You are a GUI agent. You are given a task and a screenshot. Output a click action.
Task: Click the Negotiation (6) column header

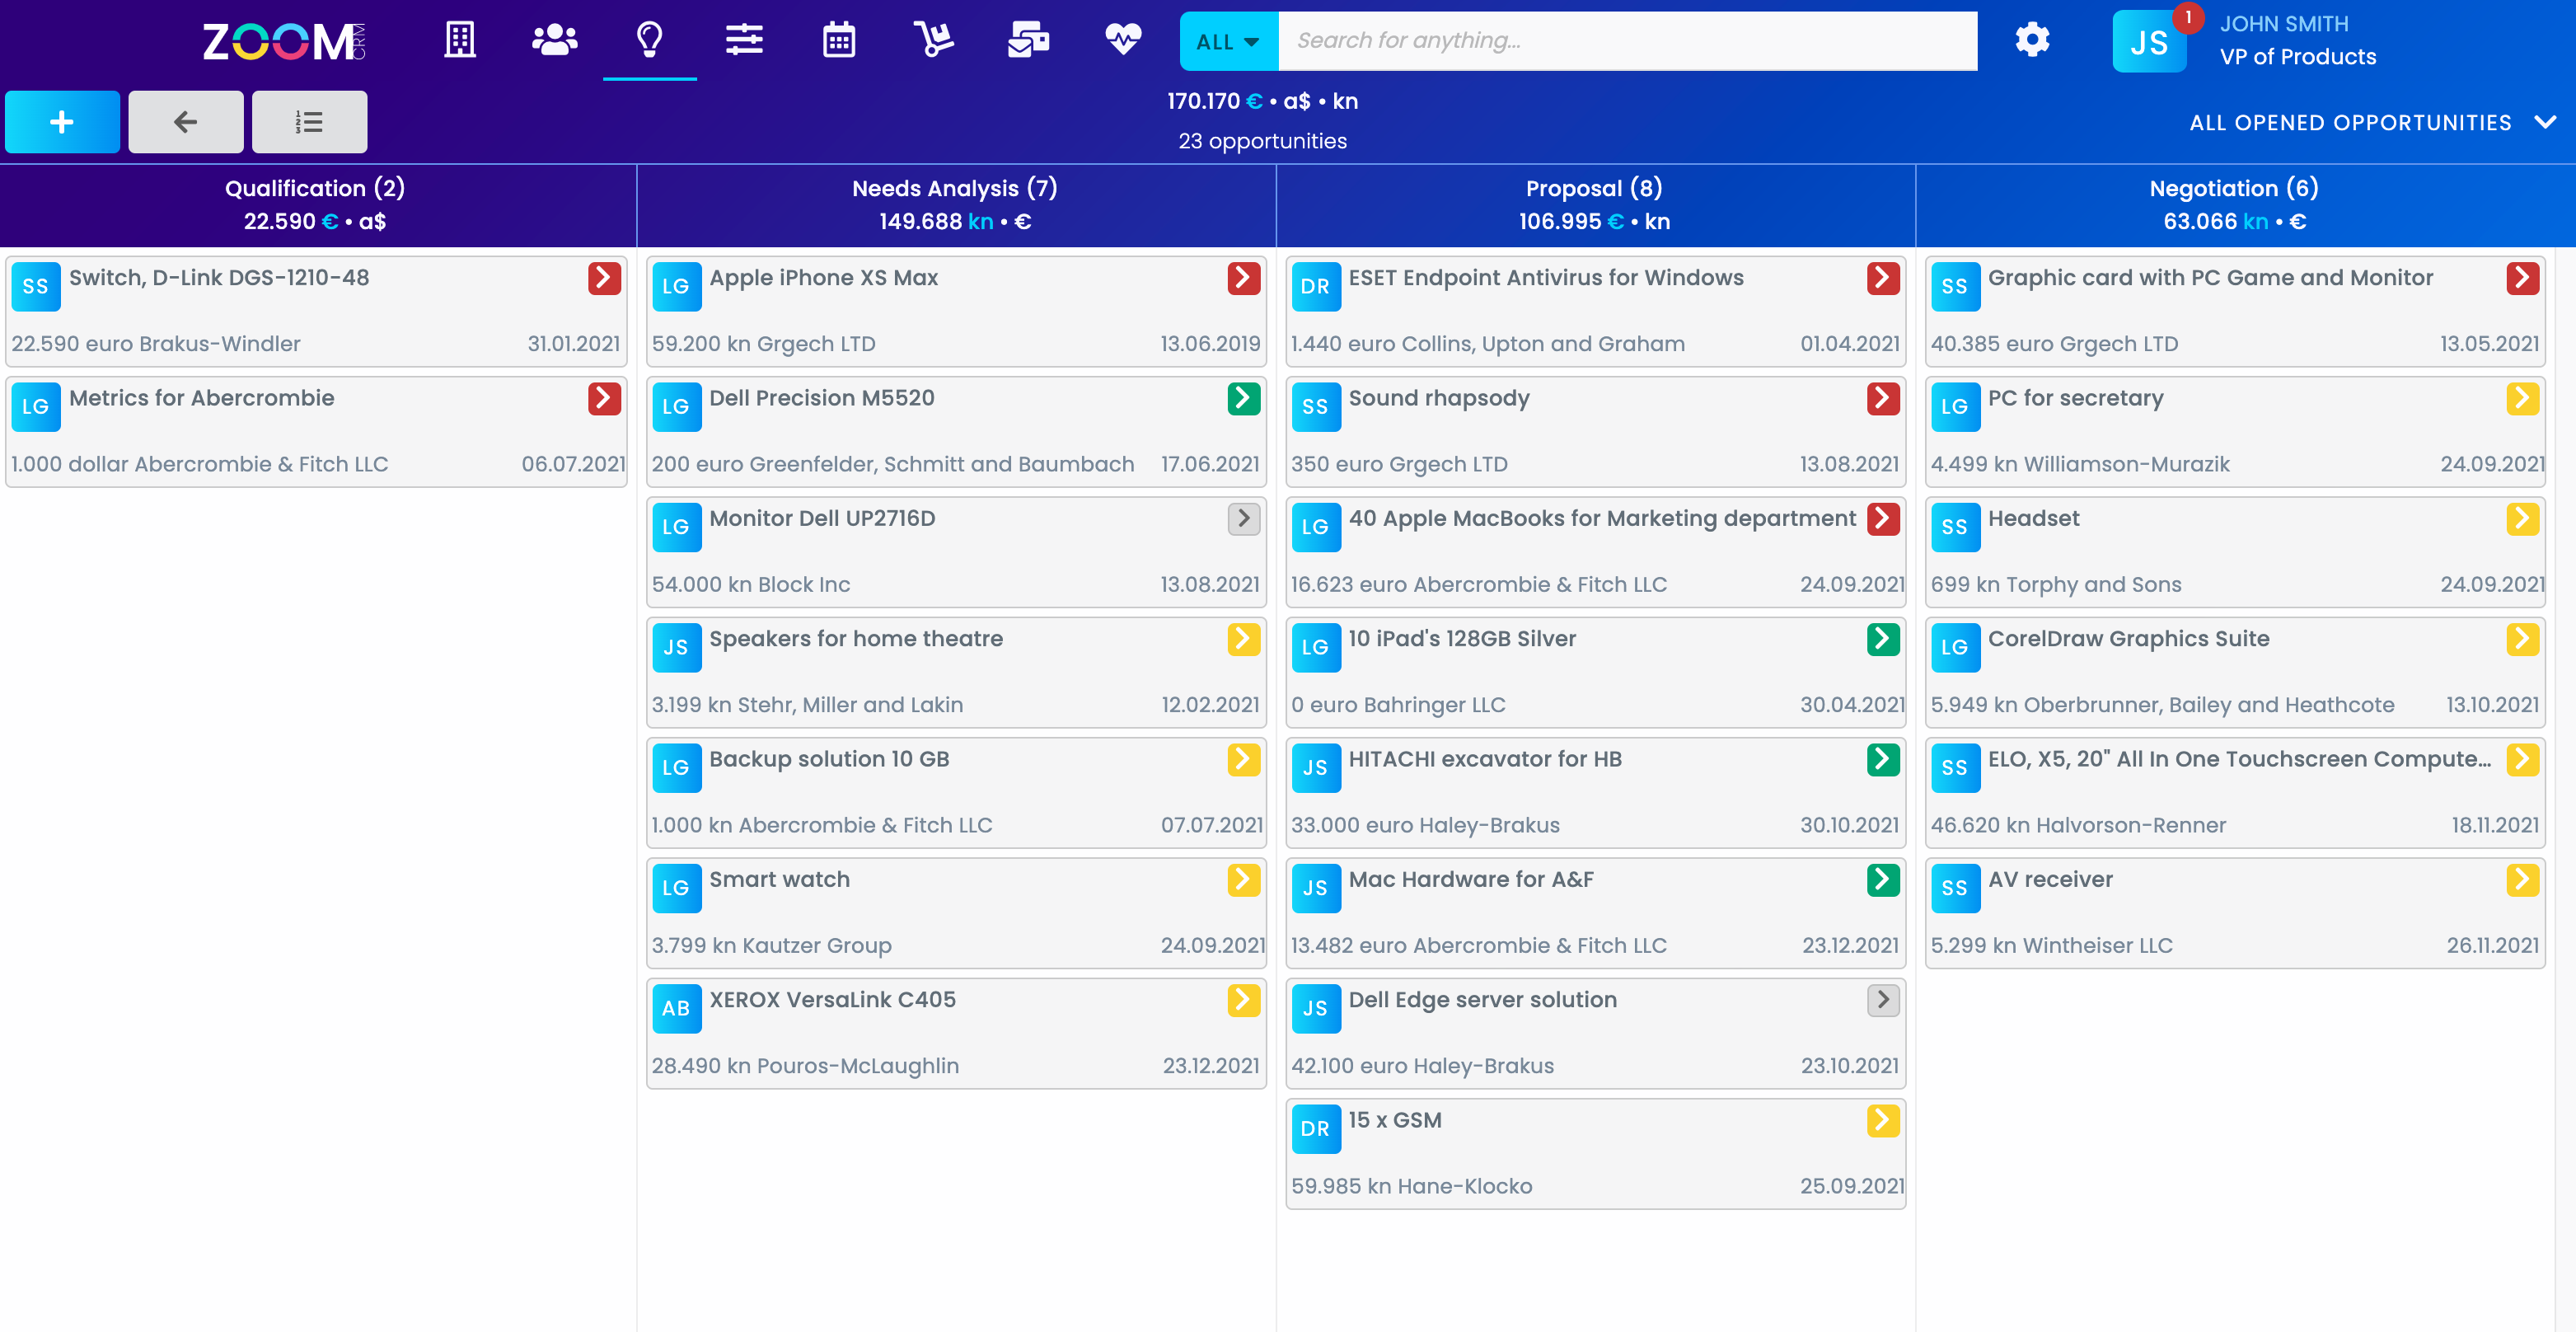pos(2234,205)
